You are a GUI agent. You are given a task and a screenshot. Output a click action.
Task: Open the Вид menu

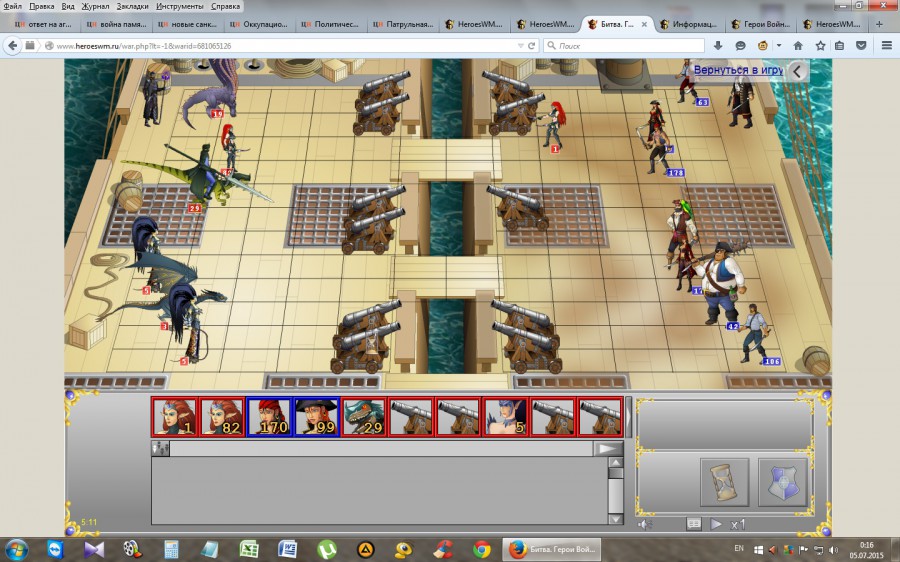point(68,6)
